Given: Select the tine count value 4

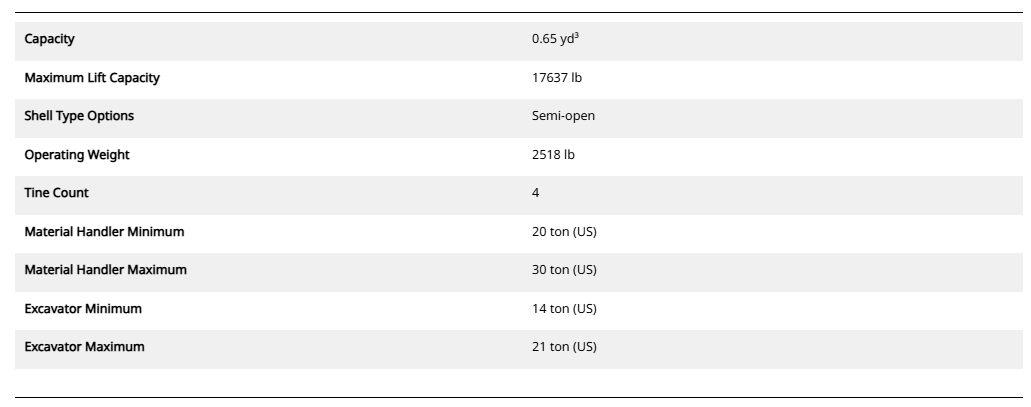Looking at the screenshot, I should pos(536,193).
